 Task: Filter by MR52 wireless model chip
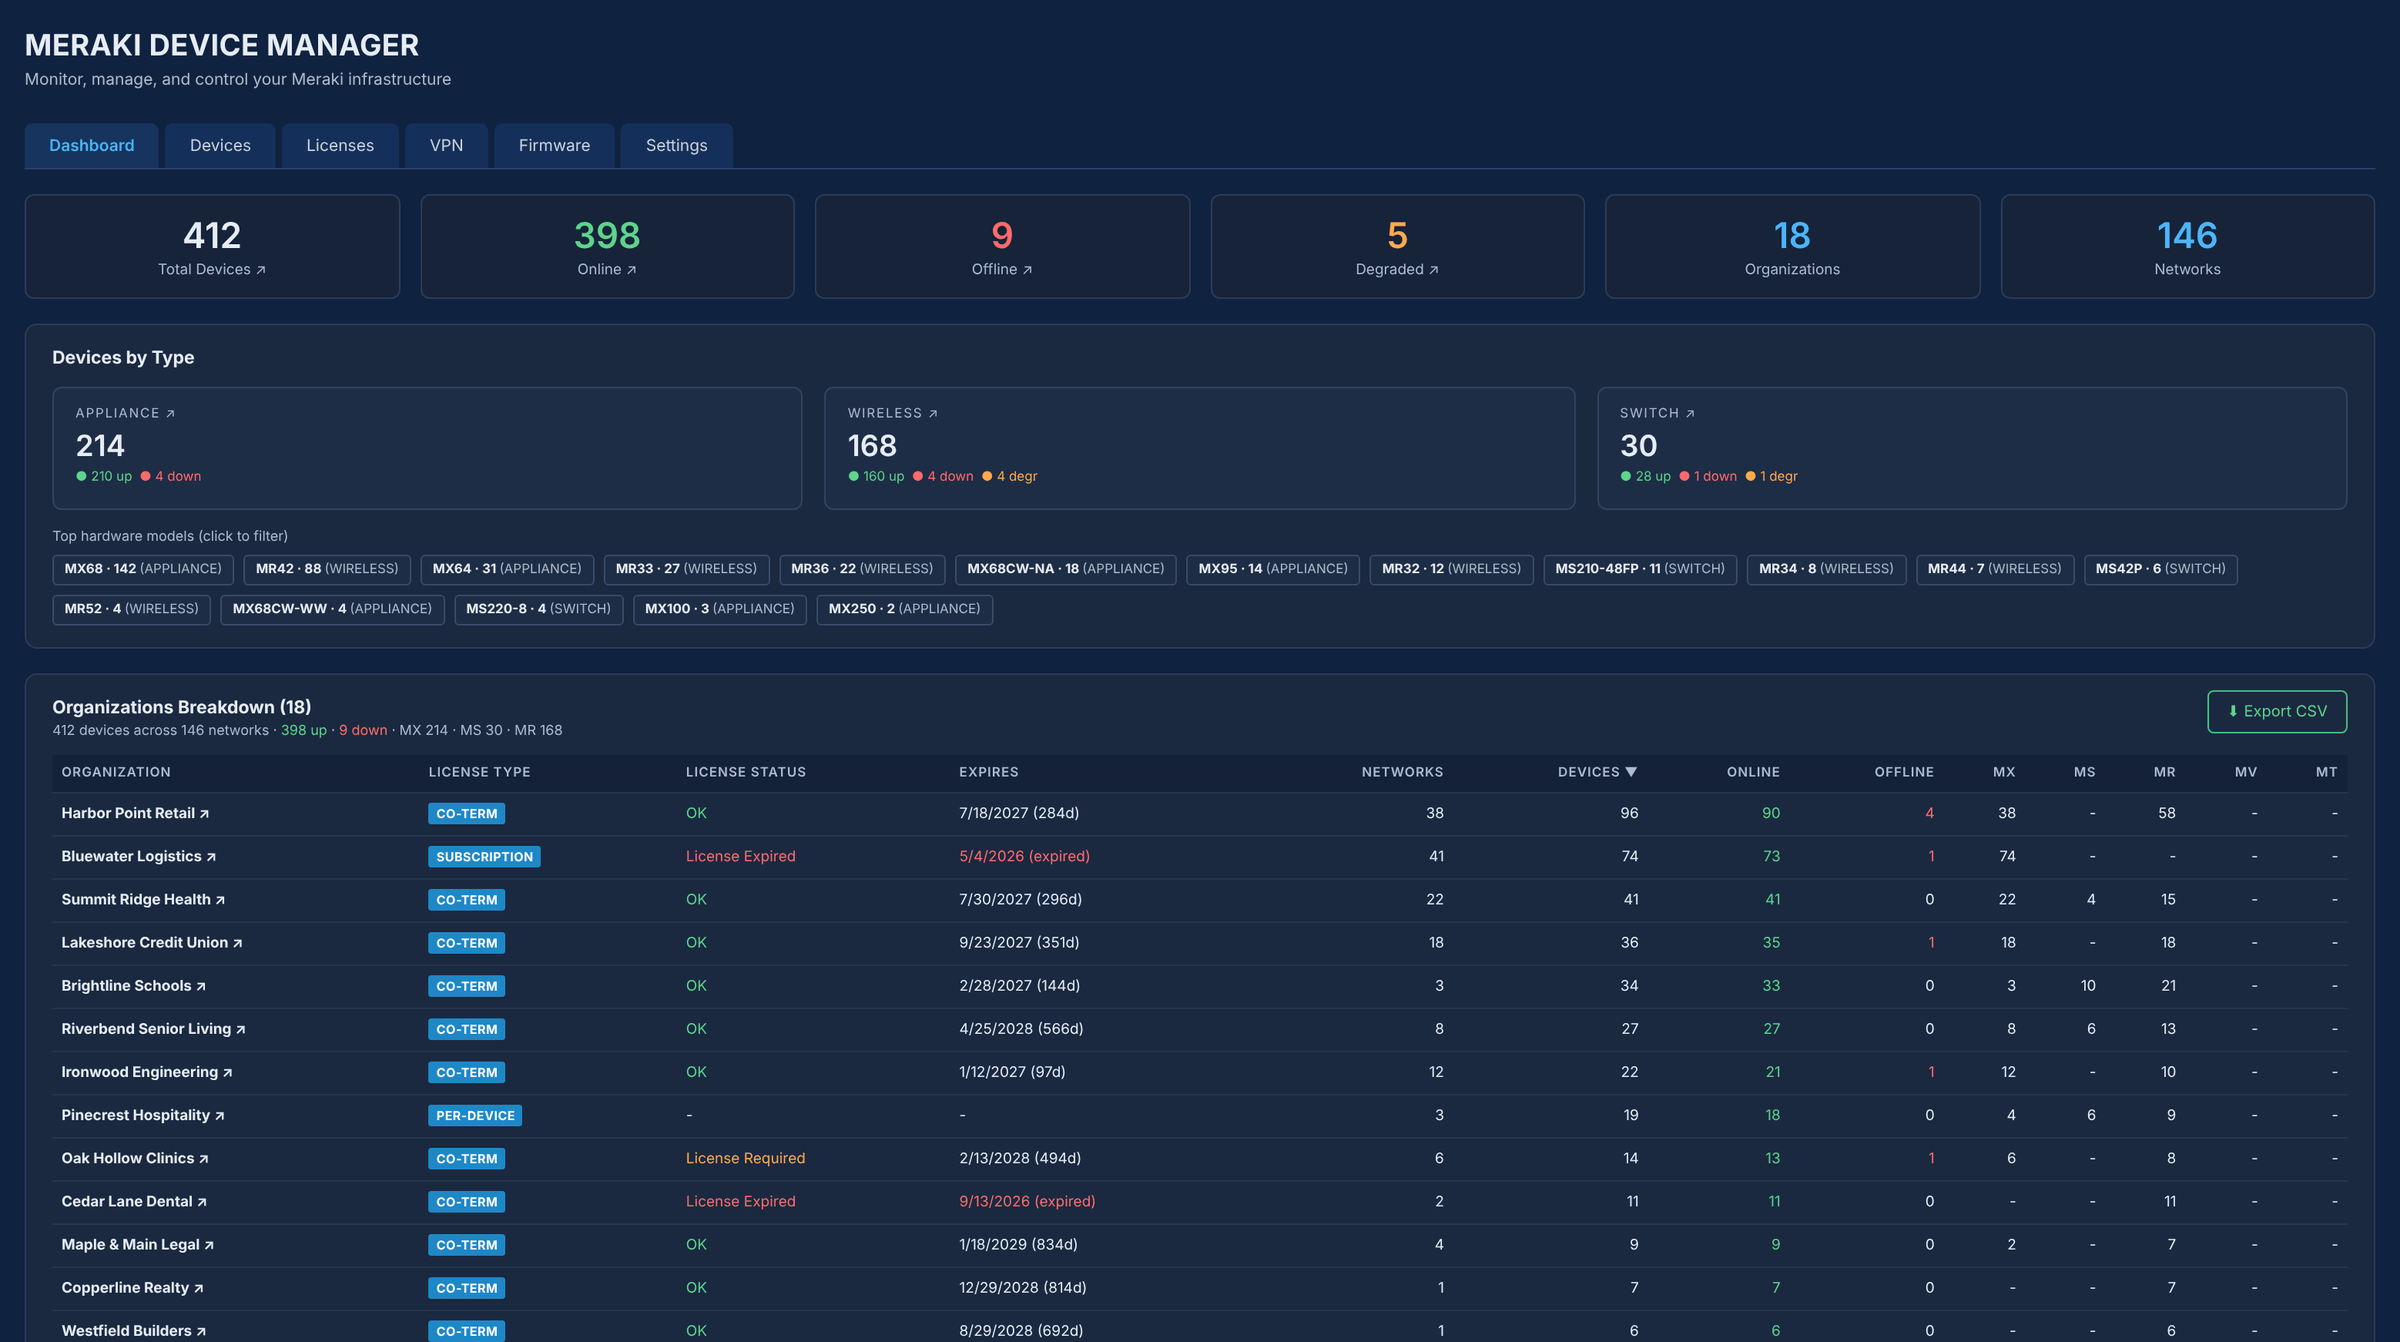(x=131, y=609)
